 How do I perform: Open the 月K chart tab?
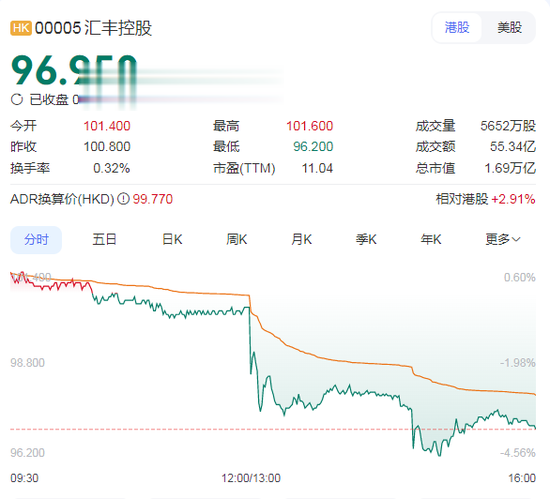302,240
